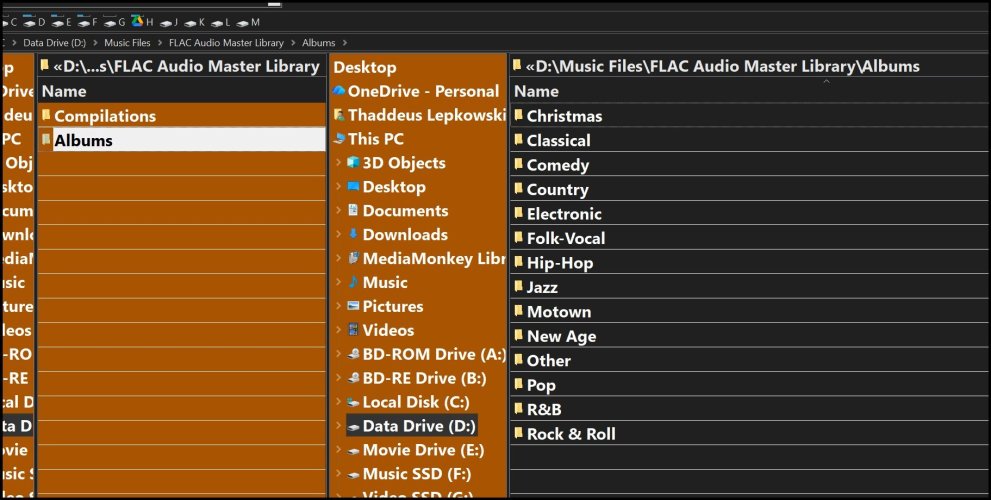Click the Documents icon in the tree
The image size is (991, 500).
tap(353, 210)
